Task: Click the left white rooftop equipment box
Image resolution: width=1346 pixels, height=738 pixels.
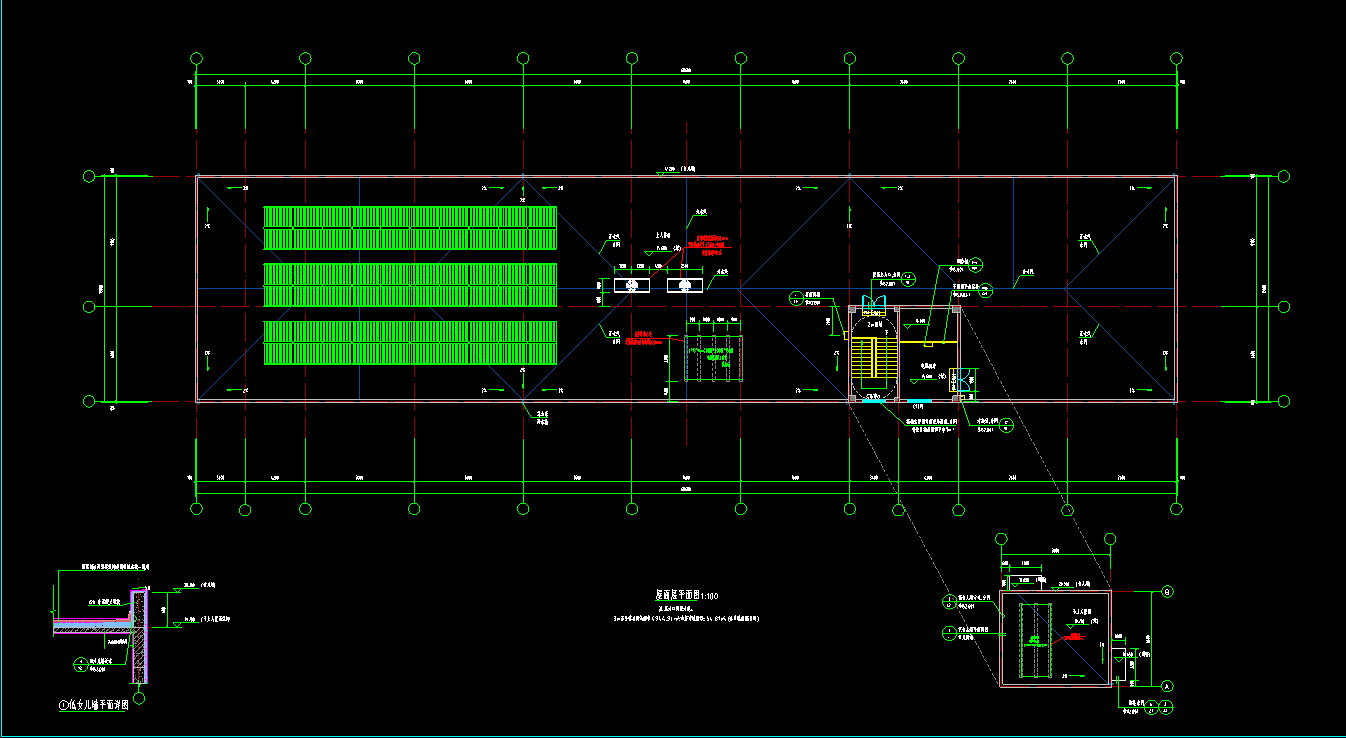Action: point(632,285)
